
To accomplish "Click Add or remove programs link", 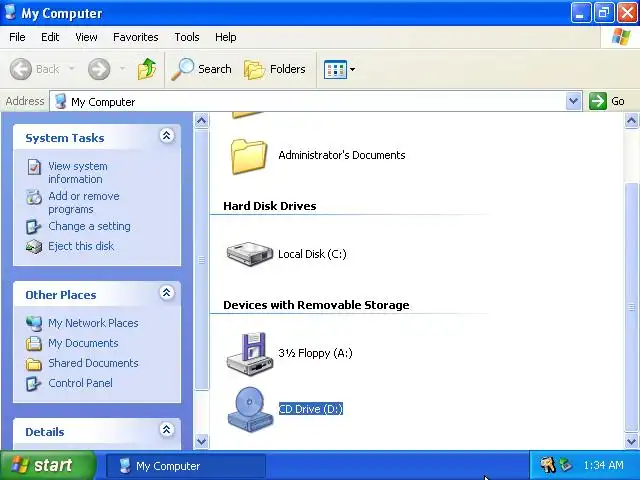I will [x=84, y=202].
